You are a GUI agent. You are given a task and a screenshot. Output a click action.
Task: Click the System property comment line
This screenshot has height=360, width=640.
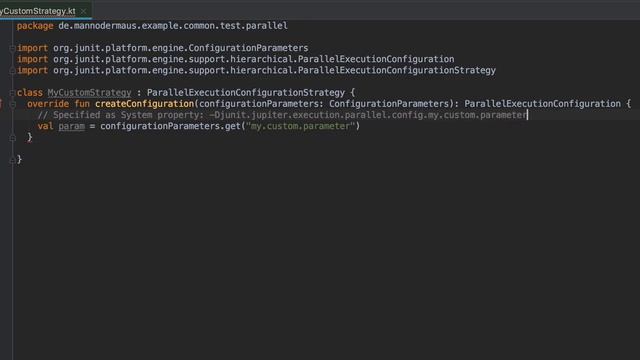click(x=282, y=115)
